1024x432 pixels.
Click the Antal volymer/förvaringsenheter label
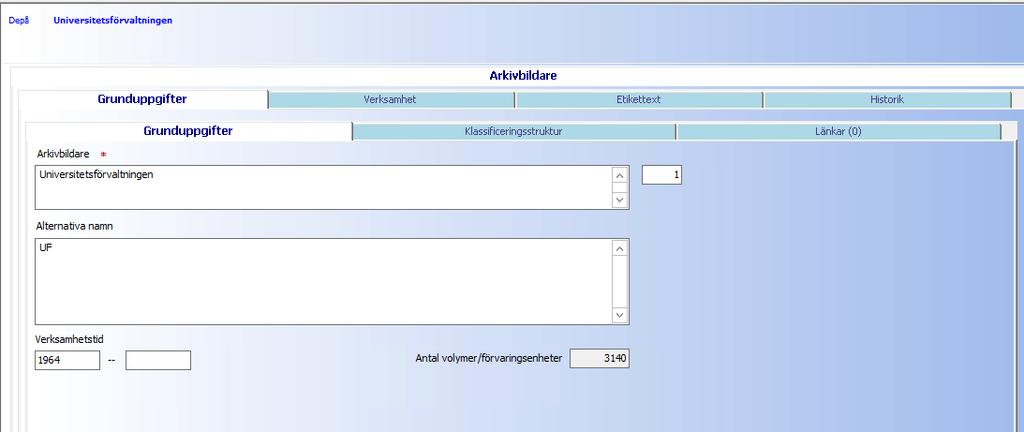[488, 358]
